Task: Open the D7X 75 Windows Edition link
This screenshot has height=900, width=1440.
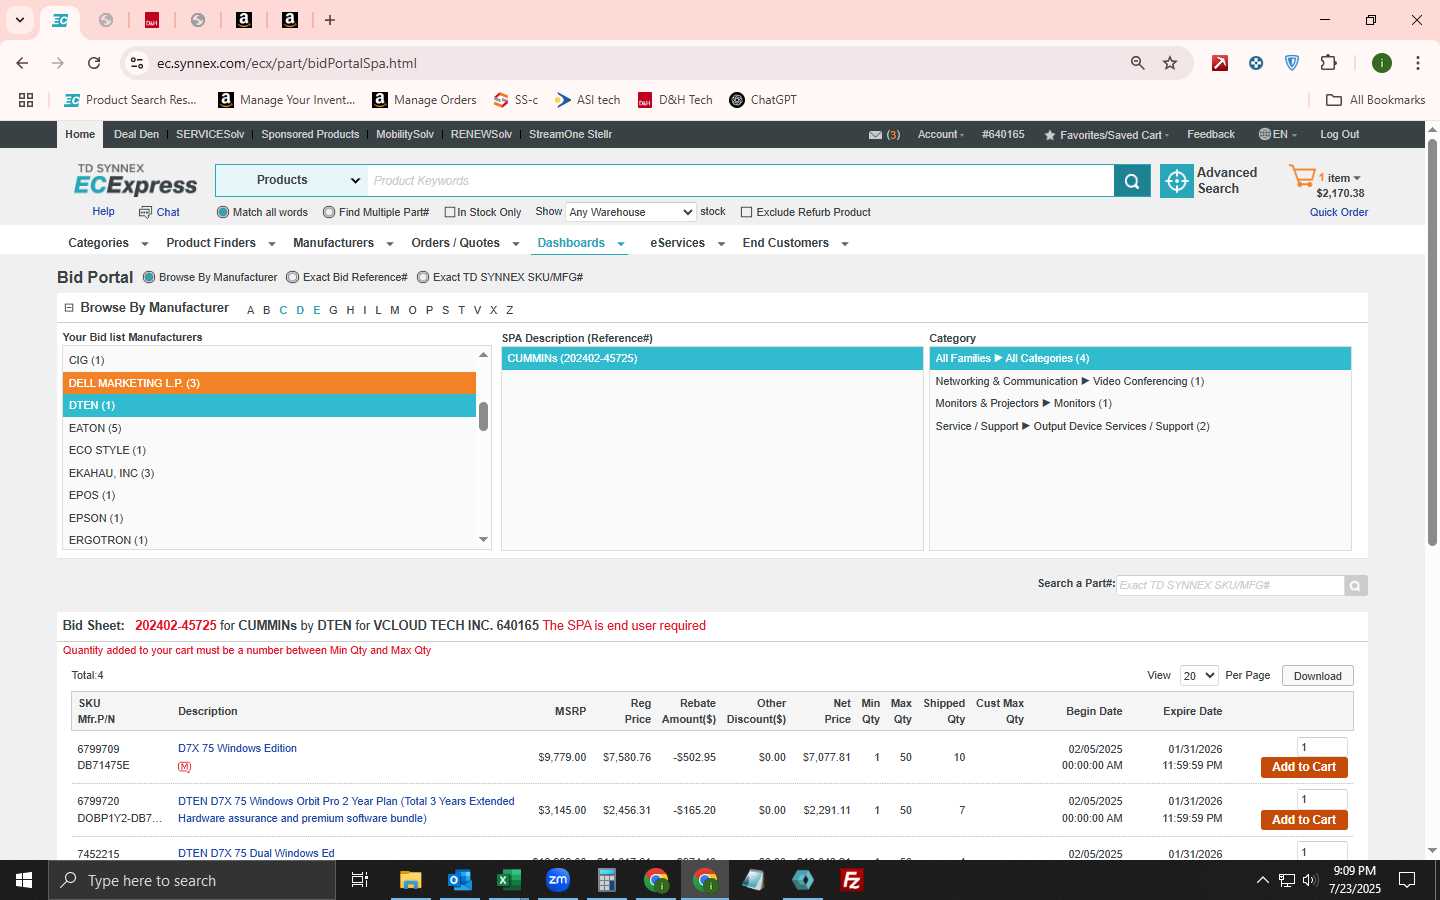Action: point(237,749)
